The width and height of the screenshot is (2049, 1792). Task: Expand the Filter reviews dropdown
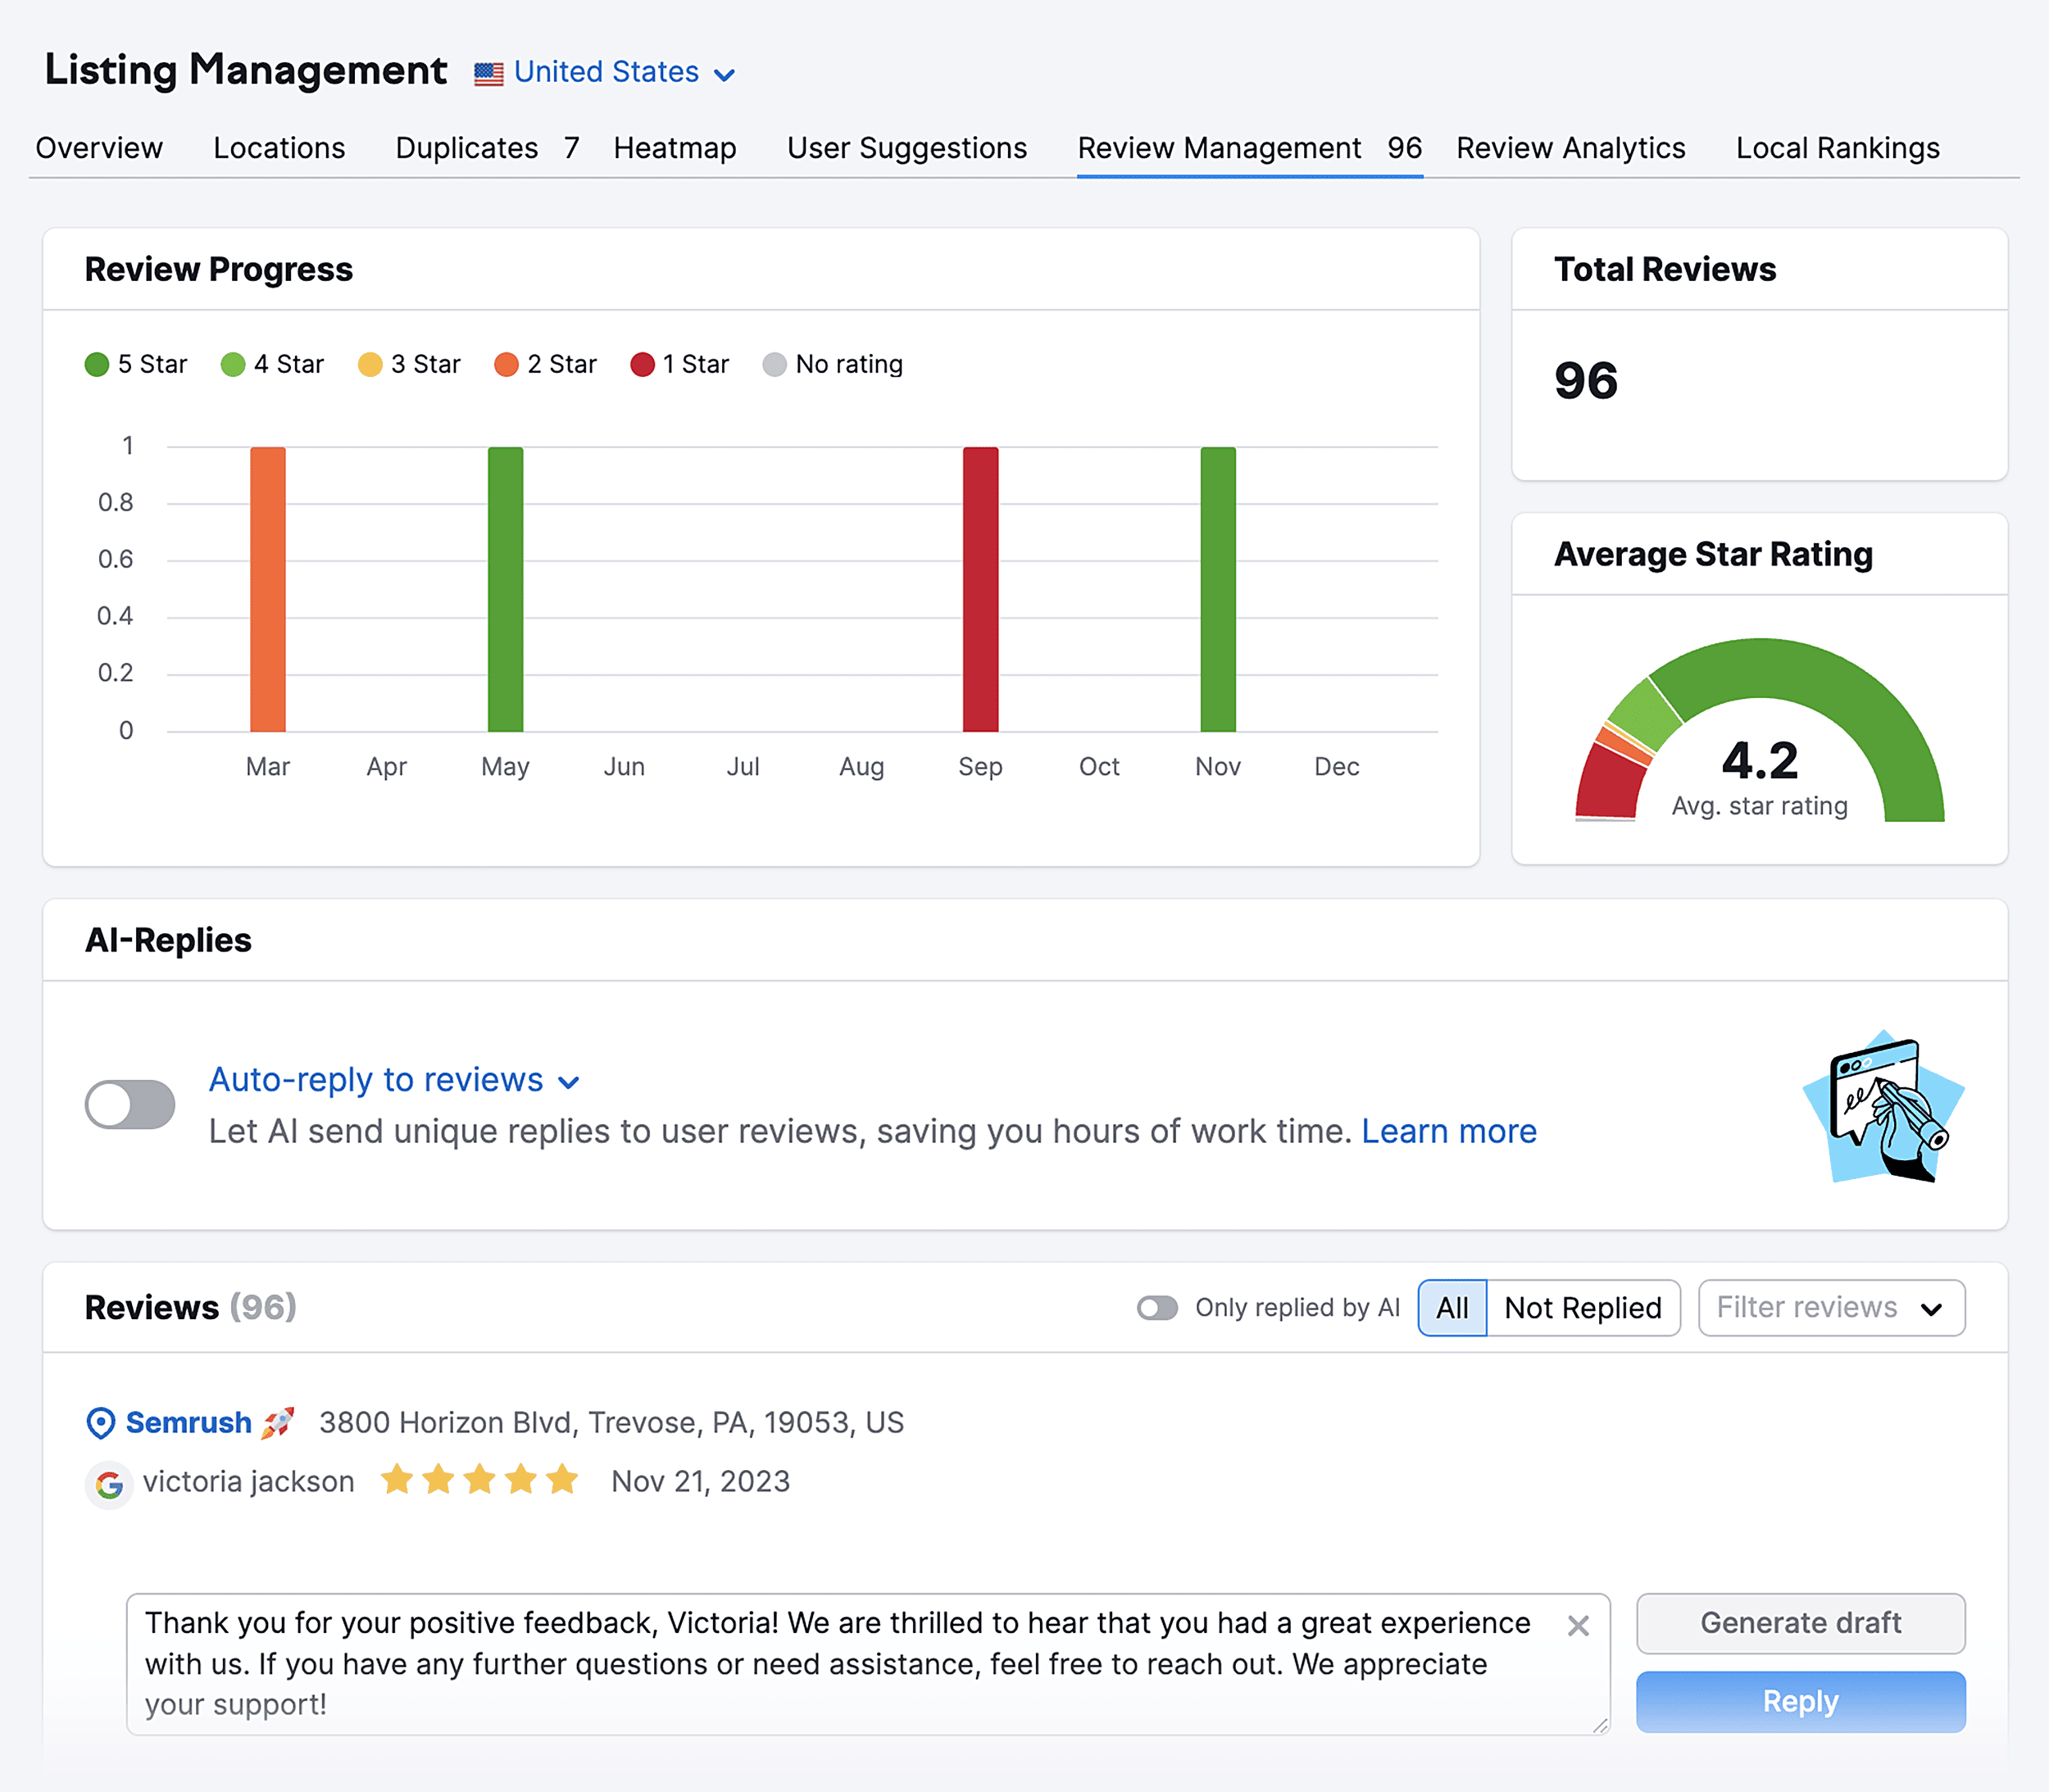pos(1828,1308)
